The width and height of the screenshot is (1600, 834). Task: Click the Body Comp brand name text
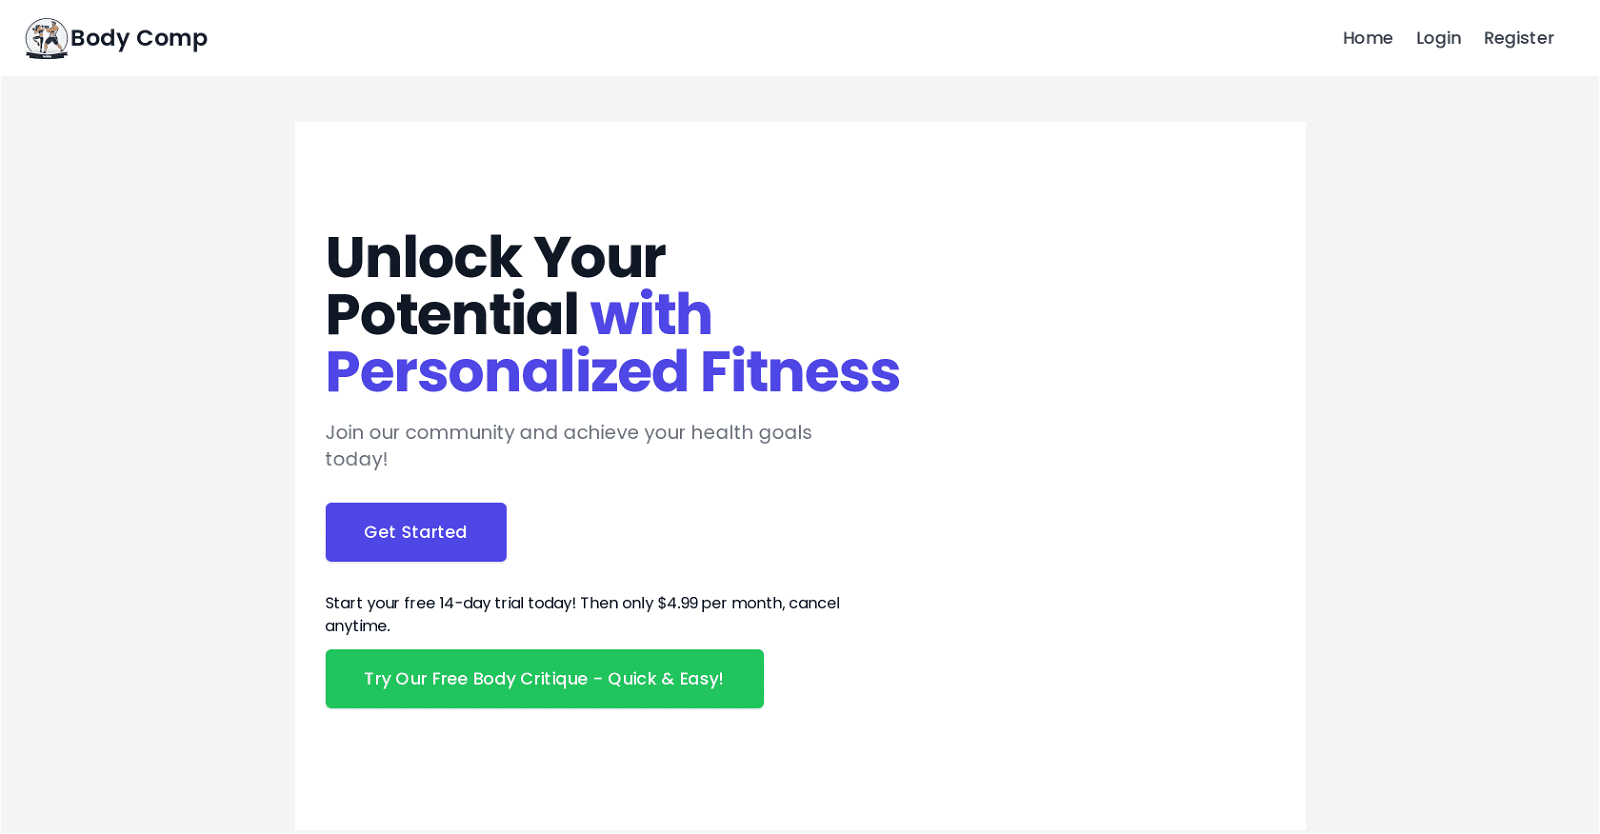[x=139, y=38]
